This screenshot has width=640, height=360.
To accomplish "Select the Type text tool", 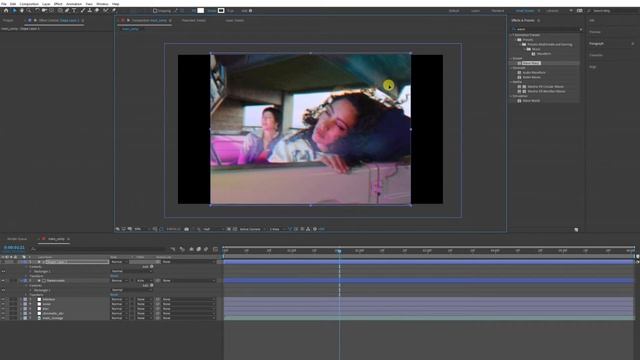I will 74,11.
